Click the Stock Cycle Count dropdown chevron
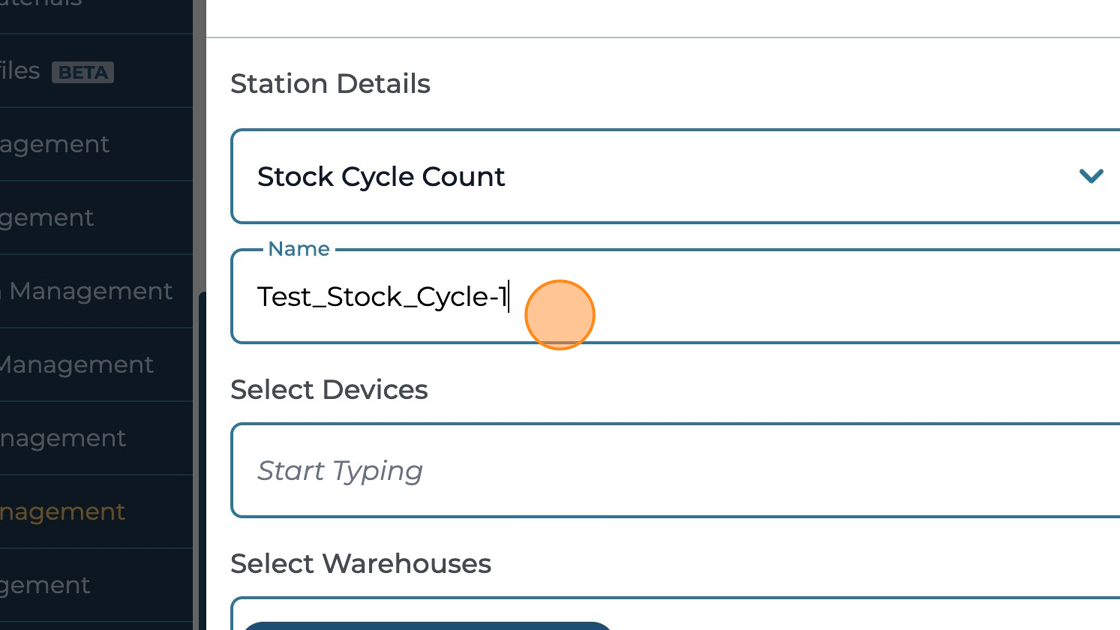The width and height of the screenshot is (1120, 630). click(1090, 177)
